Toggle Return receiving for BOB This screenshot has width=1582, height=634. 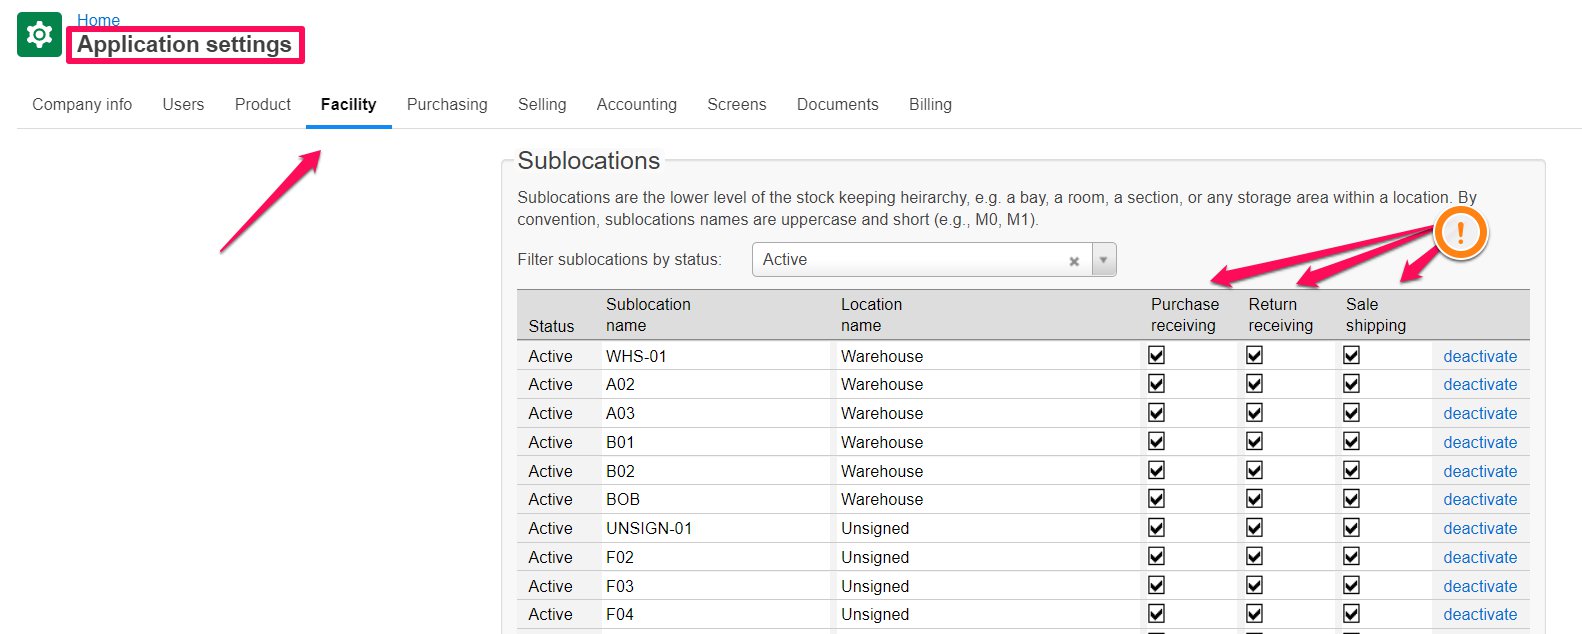pos(1255,498)
